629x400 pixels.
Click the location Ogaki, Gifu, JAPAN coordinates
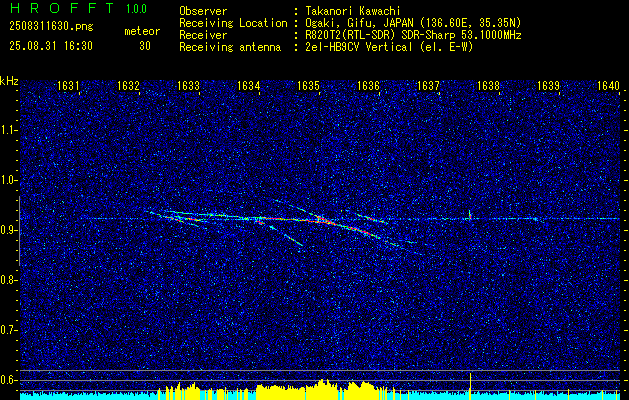(413, 23)
